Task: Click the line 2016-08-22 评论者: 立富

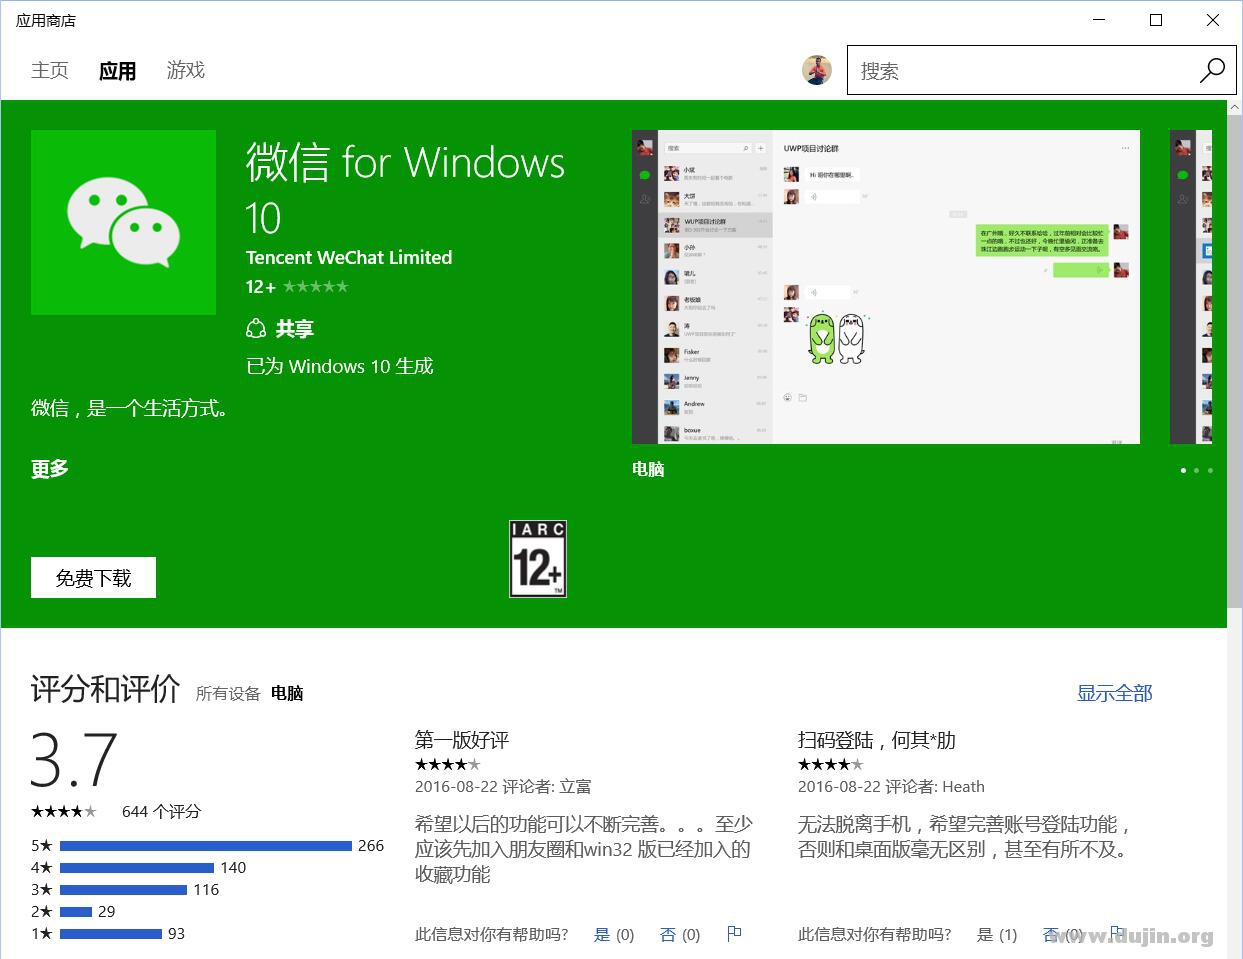Action: point(503,787)
